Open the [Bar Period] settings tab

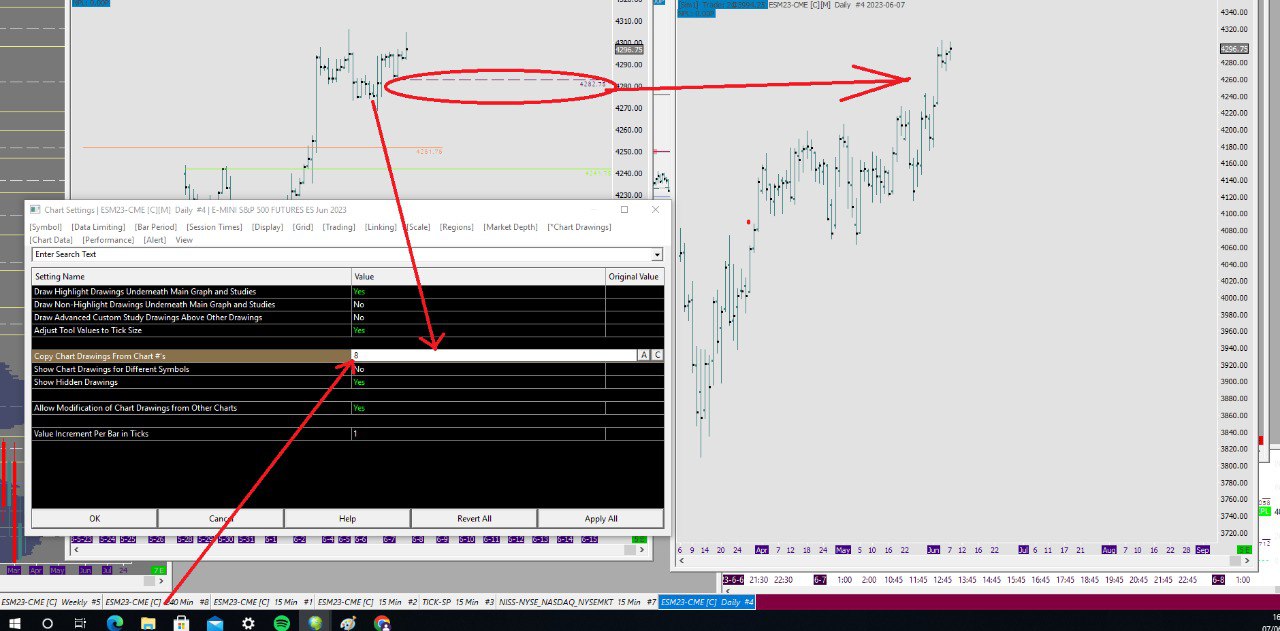pos(156,227)
